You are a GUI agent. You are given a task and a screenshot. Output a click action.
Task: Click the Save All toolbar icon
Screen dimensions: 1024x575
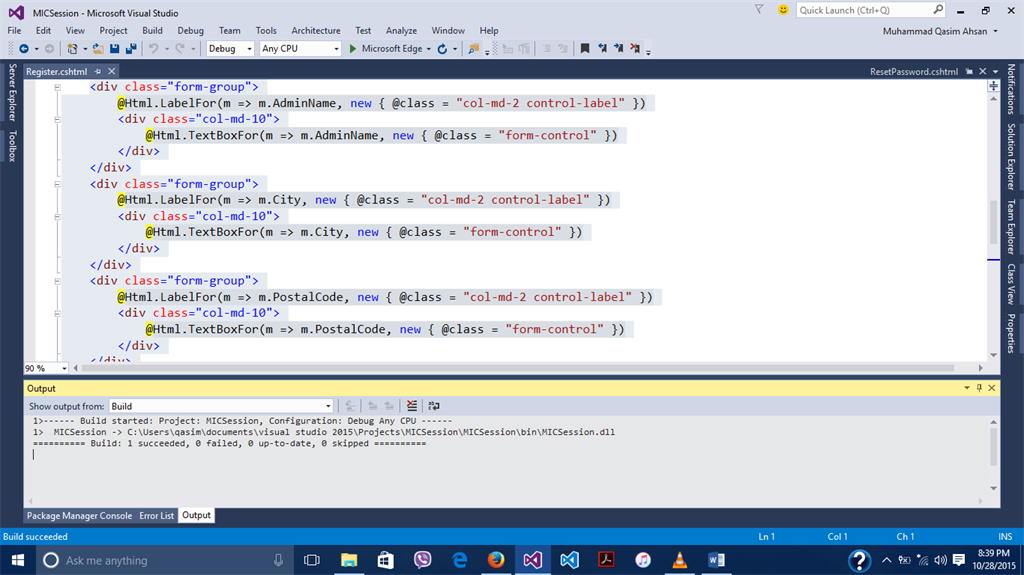coord(131,48)
